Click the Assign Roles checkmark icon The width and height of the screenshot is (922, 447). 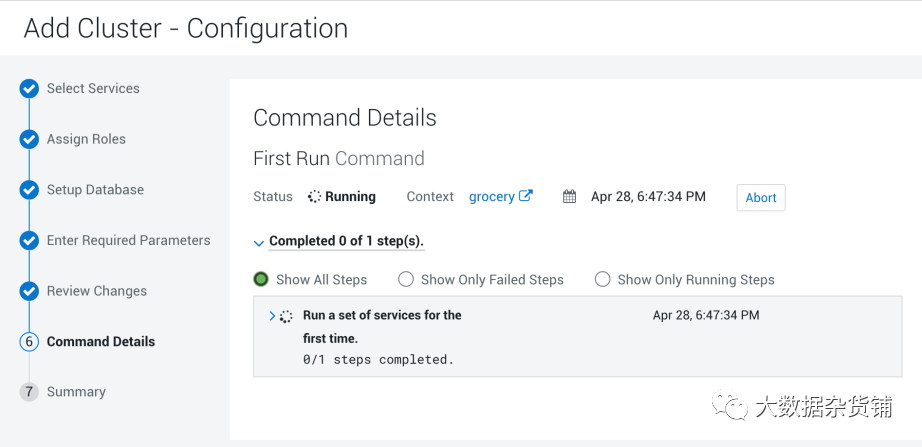coord(29,140)
